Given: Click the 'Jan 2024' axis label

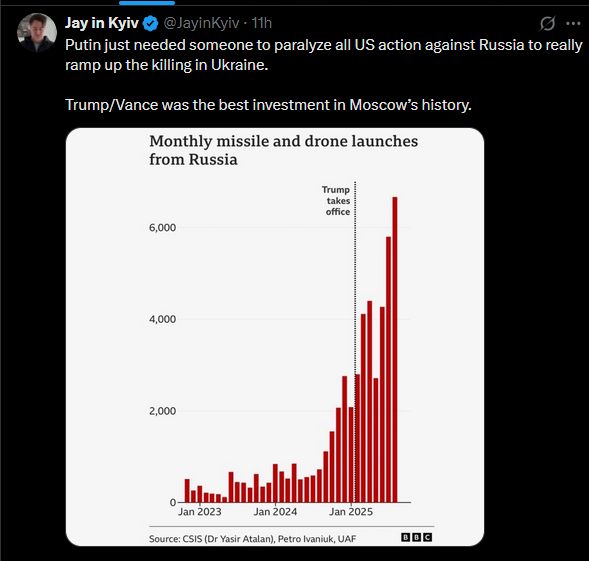Looking at the screenshot, I should [275, 512].
